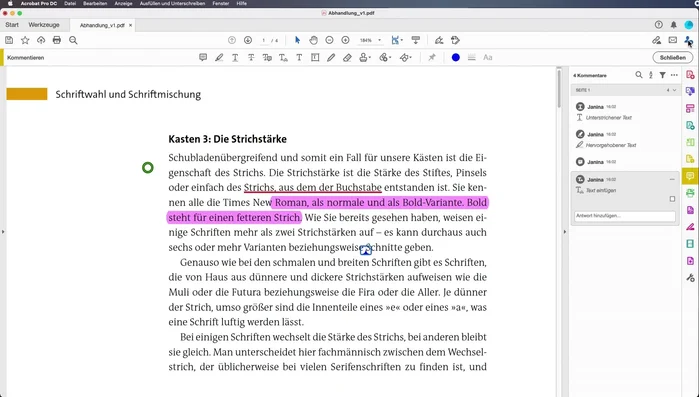This screenshot has height=397, width=699.
Task: Open the Anzeige menu
Action: (123, 3)
